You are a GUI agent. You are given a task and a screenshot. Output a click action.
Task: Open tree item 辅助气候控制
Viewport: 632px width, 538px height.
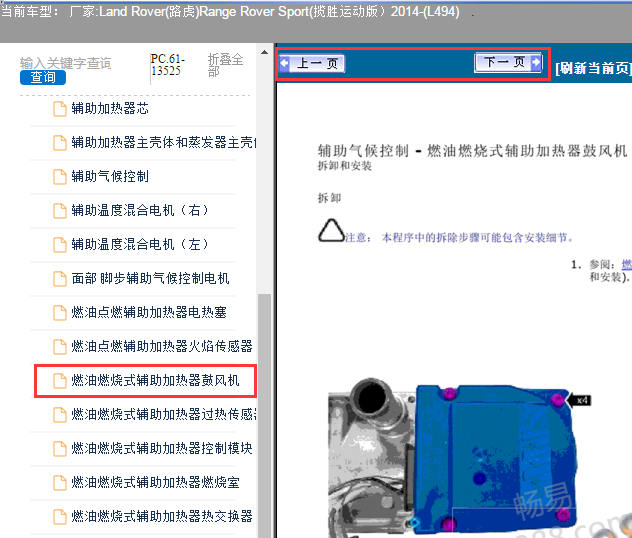click(110, 176)
